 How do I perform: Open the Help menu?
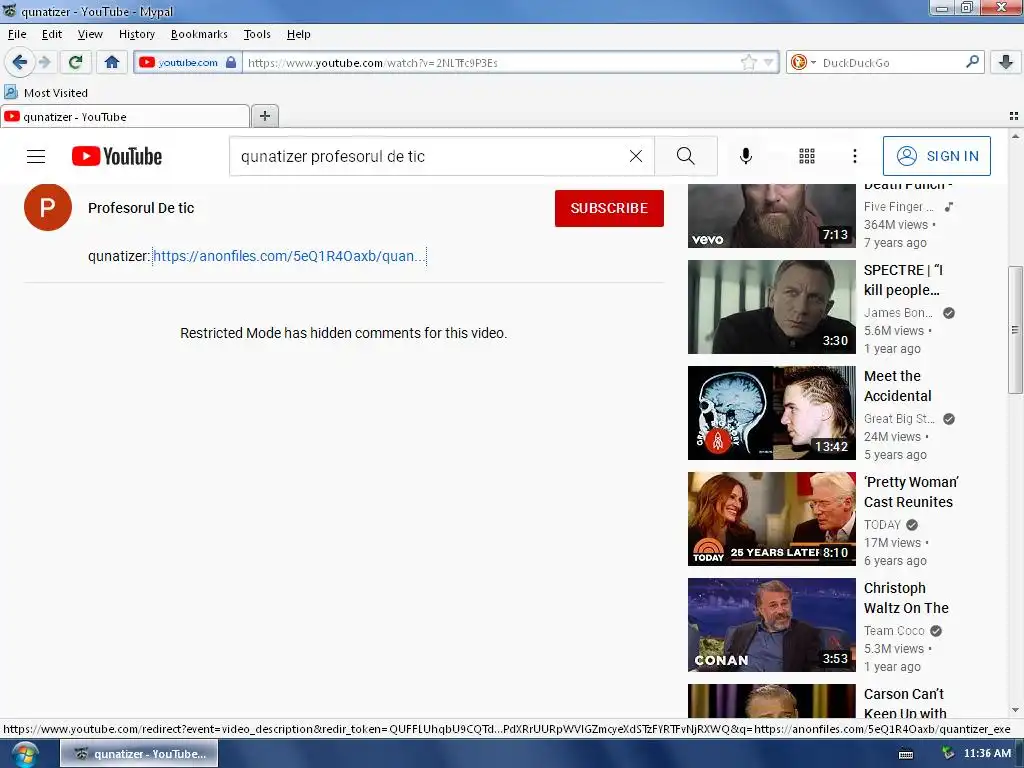[298, 35]
